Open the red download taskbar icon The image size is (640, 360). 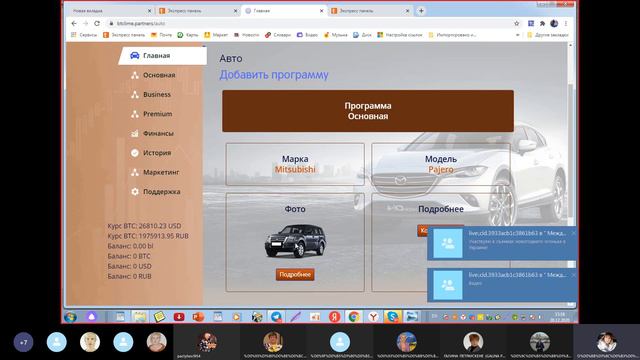pos(179,317)
